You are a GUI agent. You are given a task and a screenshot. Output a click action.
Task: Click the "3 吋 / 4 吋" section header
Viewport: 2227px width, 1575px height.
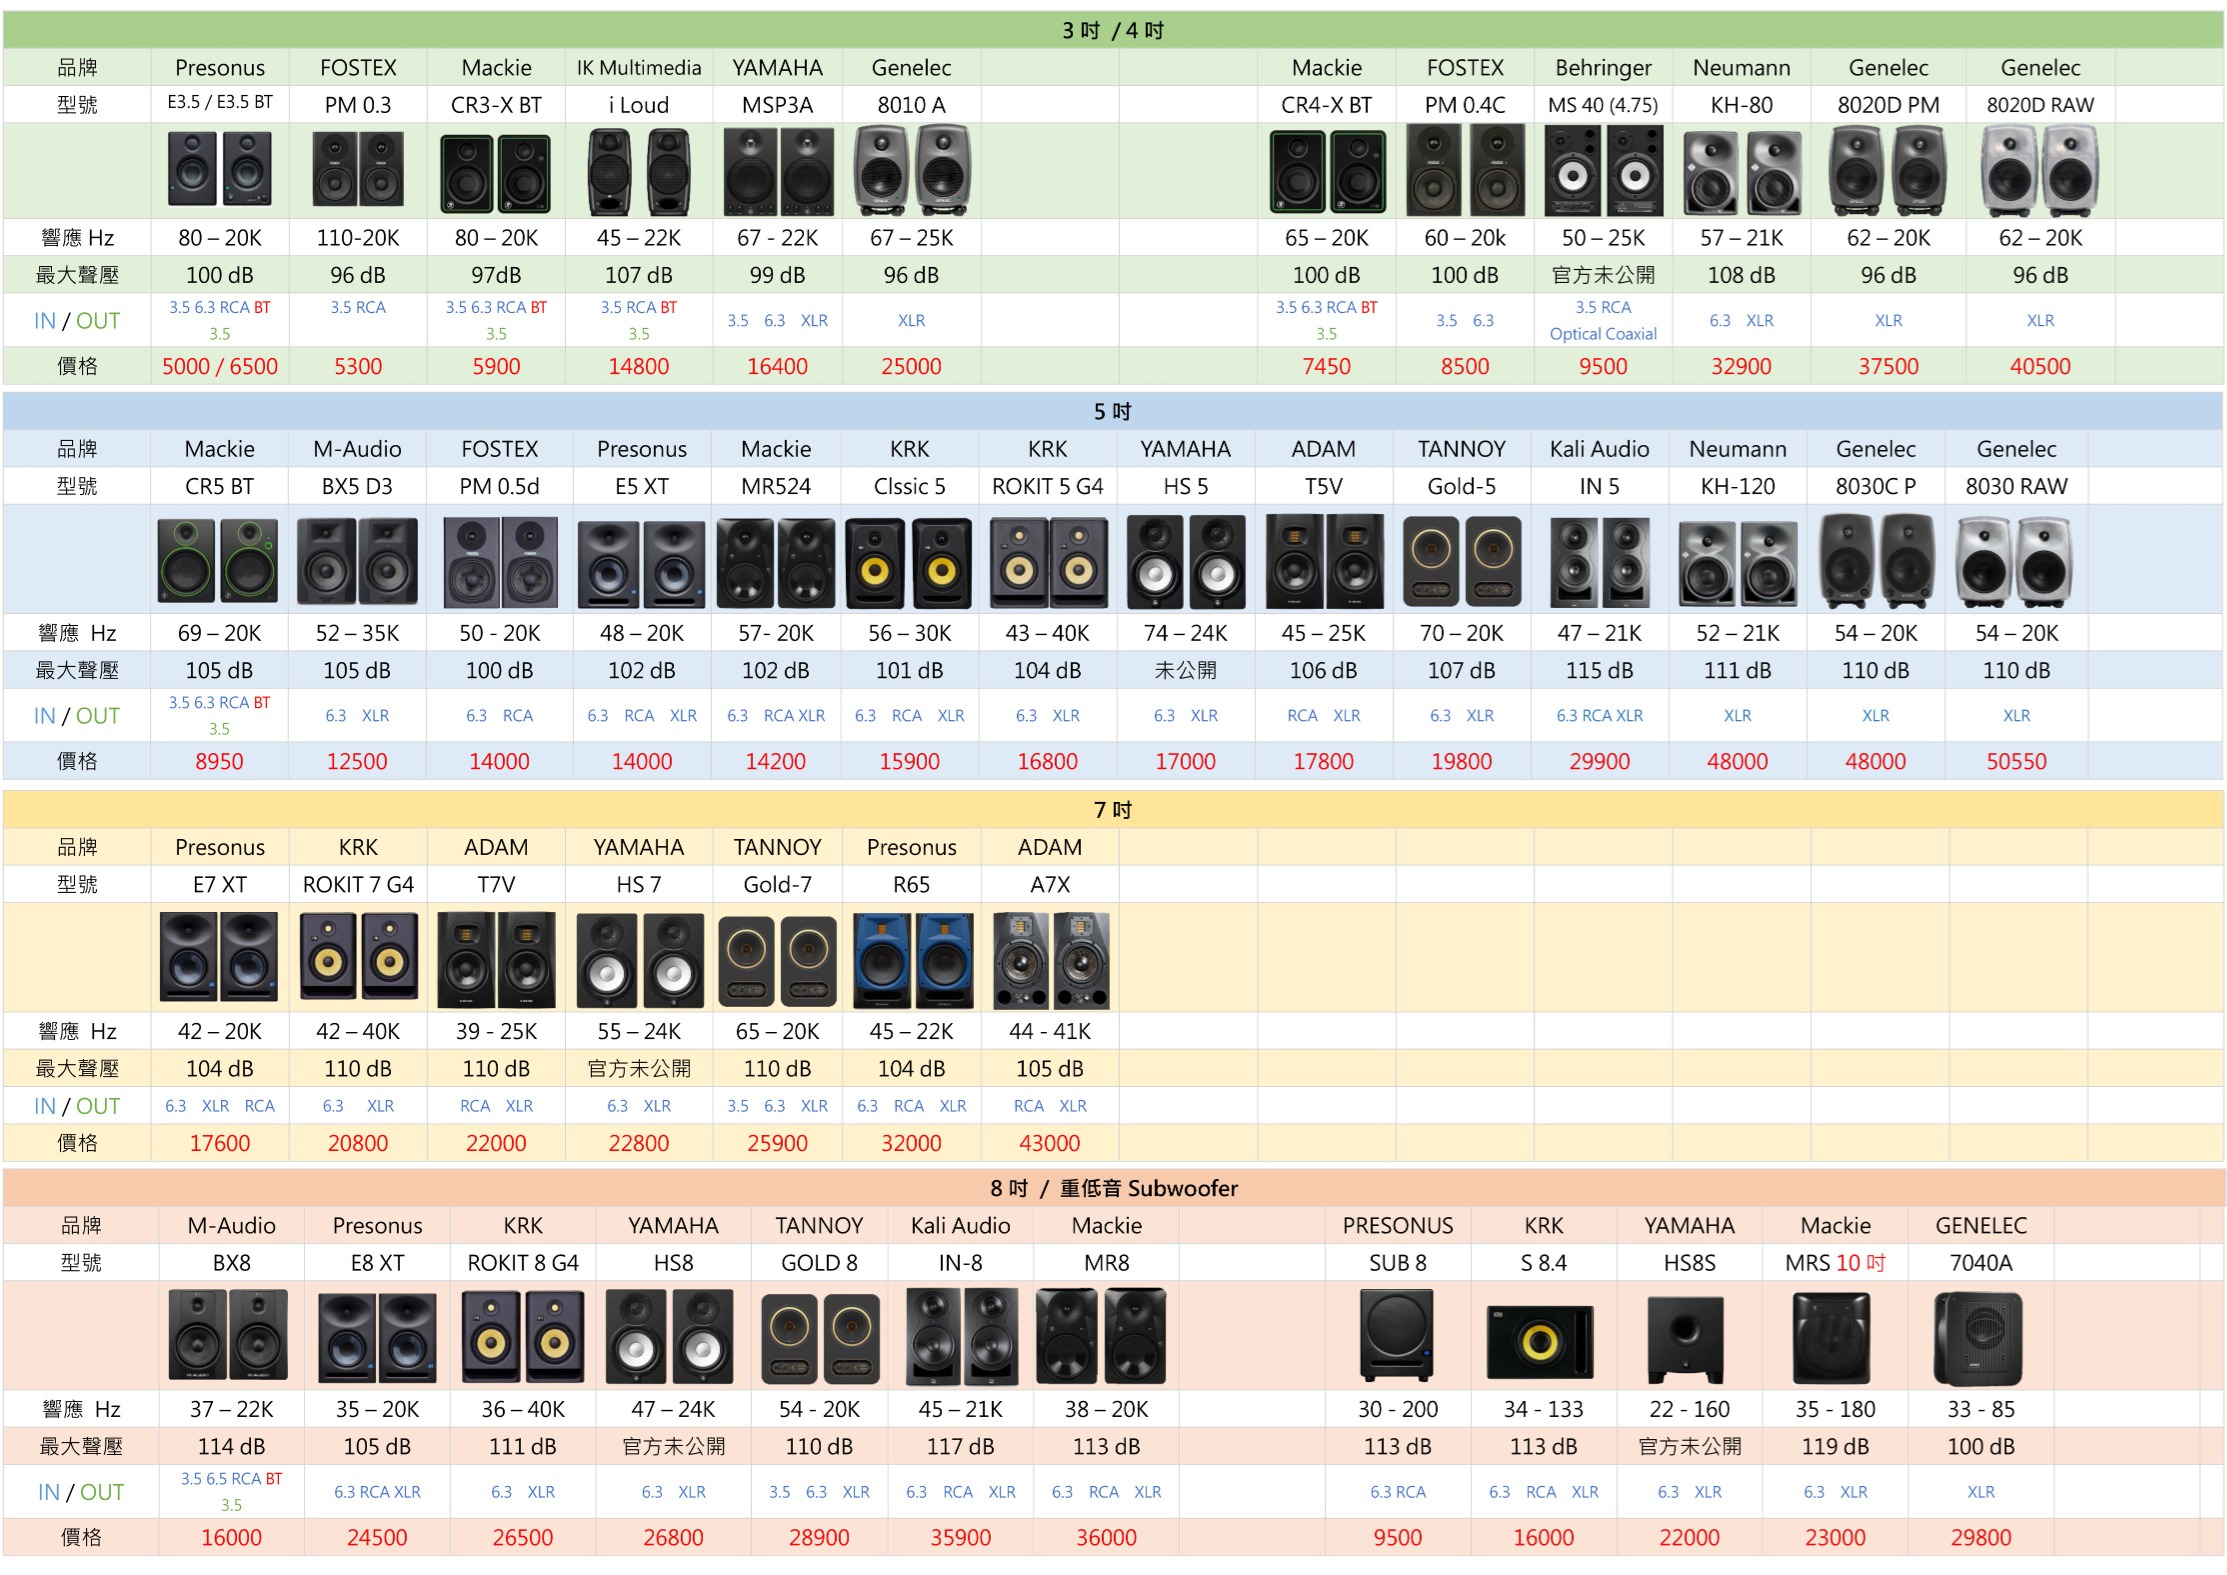point(1113,30)
